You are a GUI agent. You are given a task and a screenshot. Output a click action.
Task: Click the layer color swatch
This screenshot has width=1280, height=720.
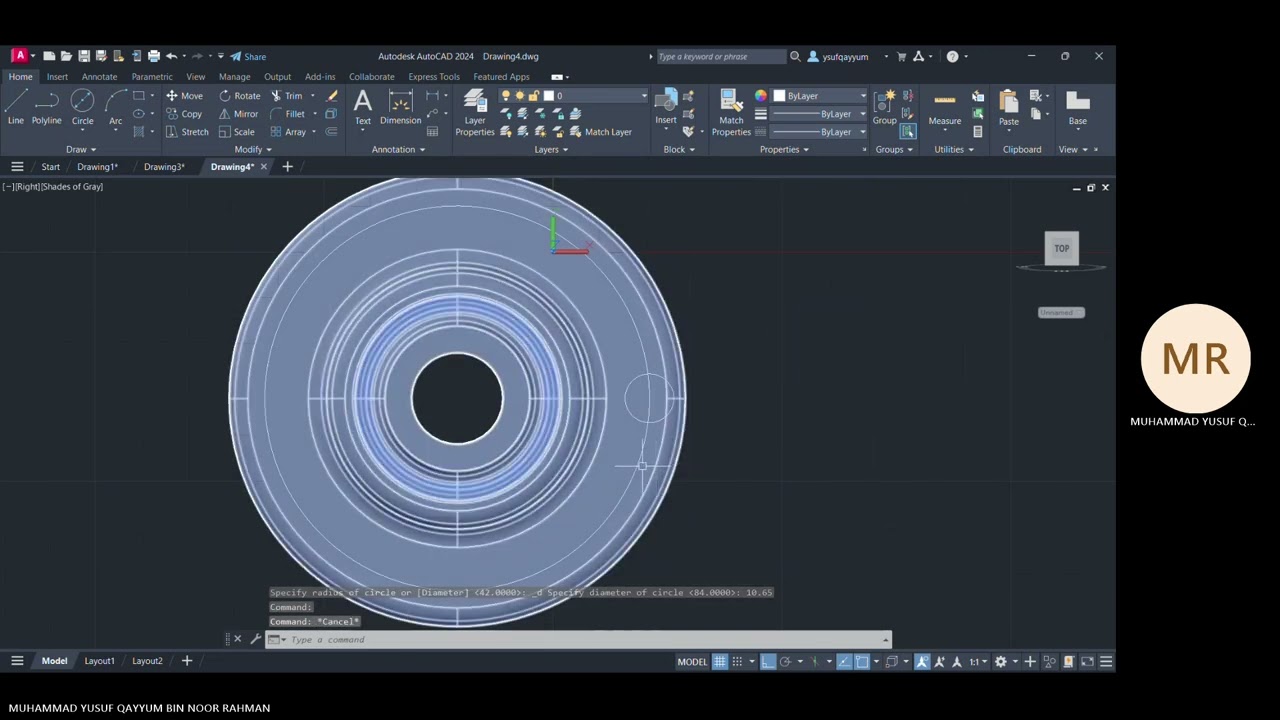pos(548,96)
